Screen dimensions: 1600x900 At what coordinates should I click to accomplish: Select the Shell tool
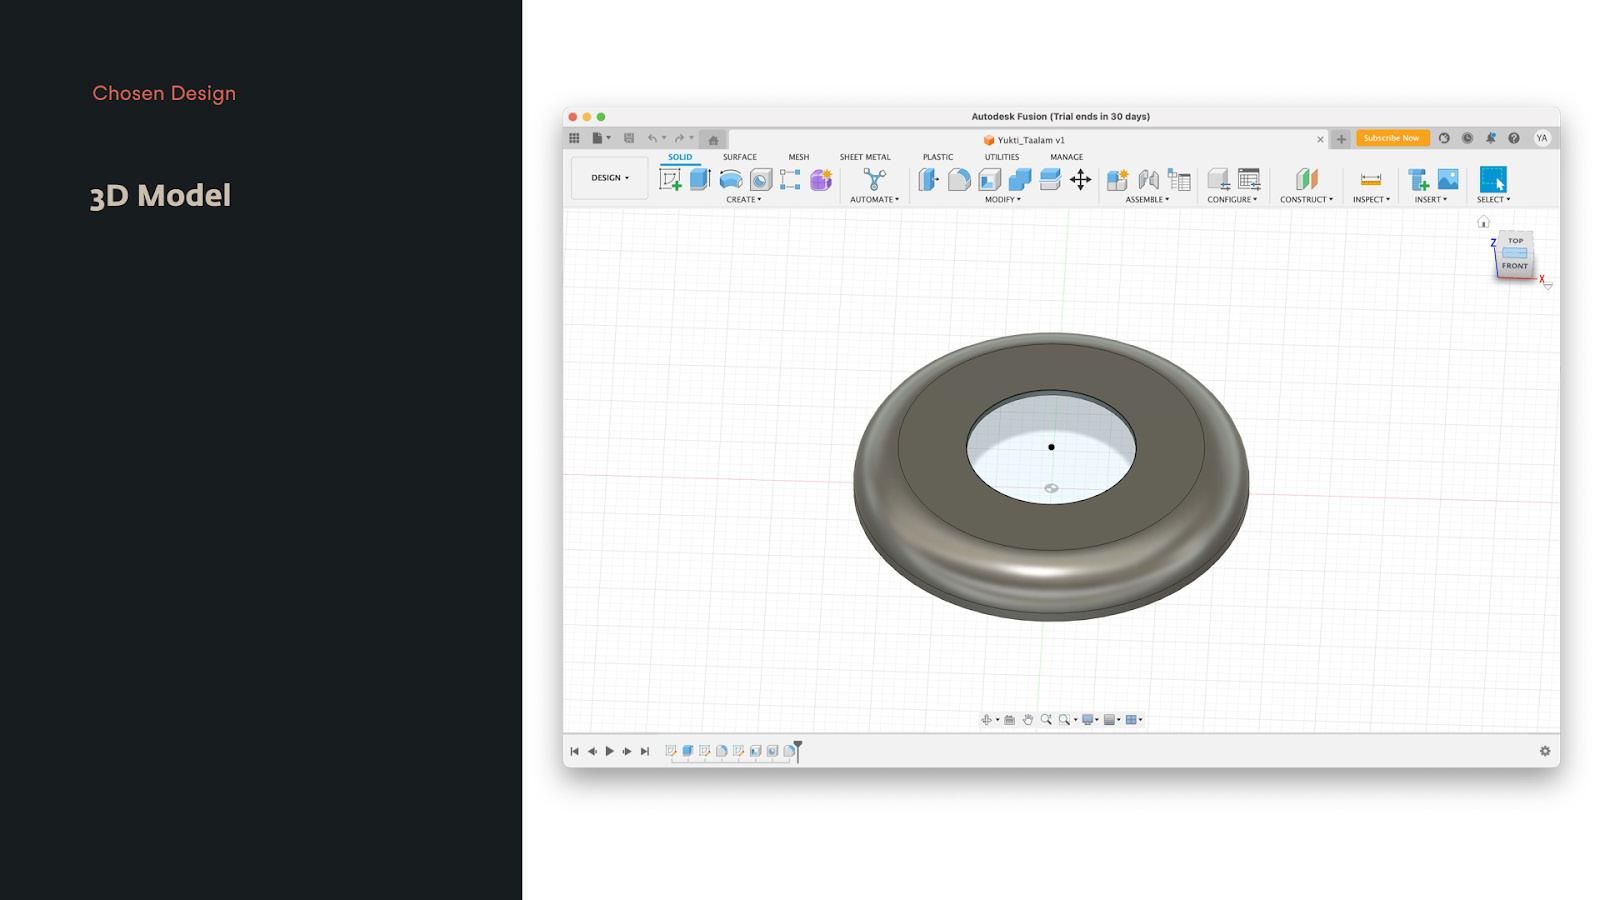tap(990, 179)
